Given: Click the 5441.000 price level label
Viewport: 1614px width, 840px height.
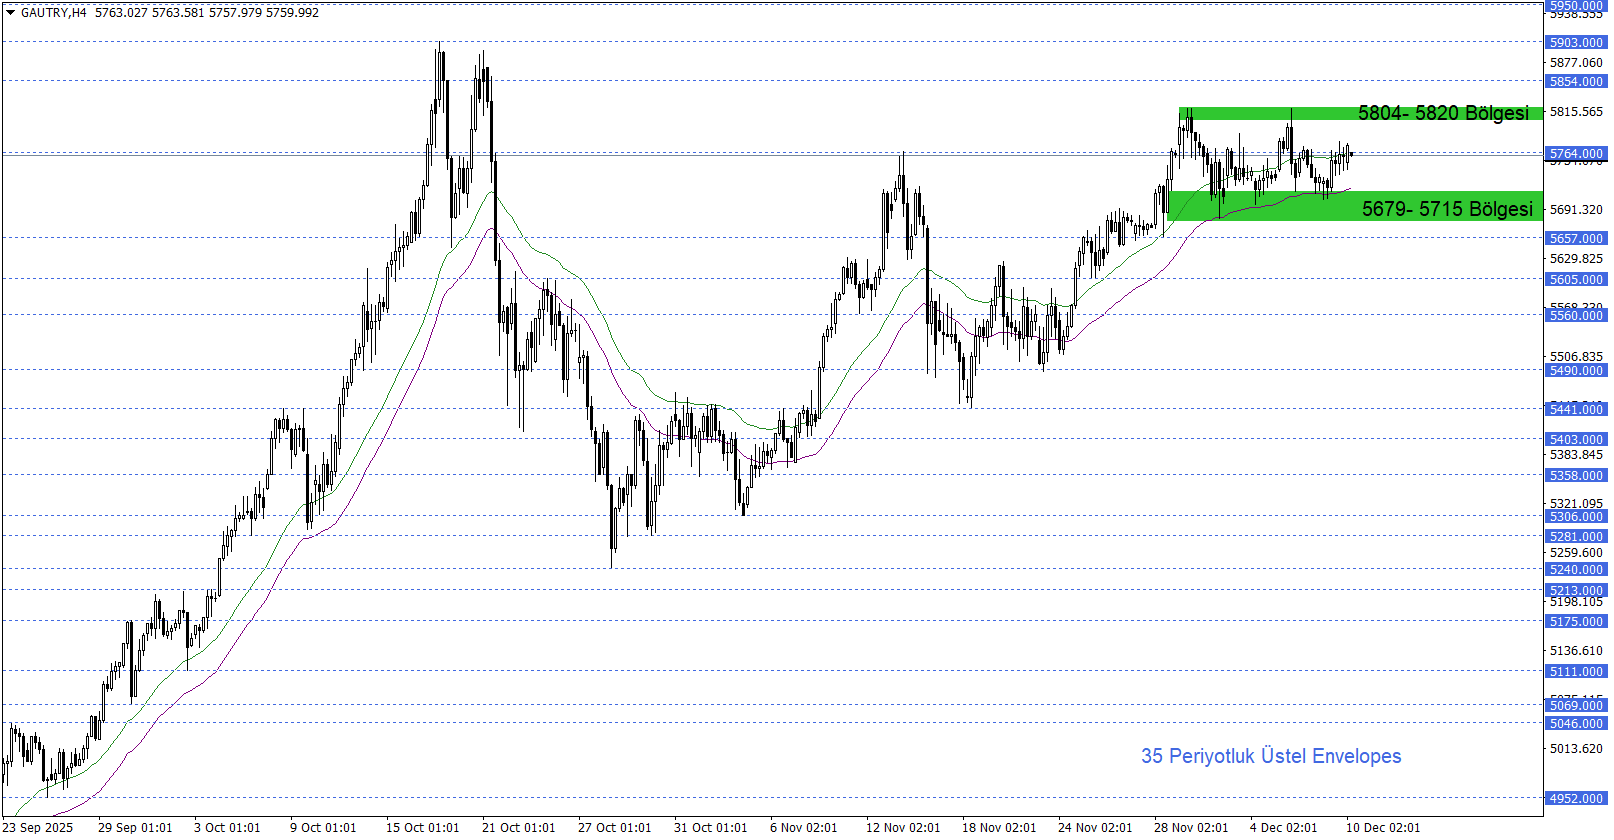Looking at the screenshot, I should 1576,409.
